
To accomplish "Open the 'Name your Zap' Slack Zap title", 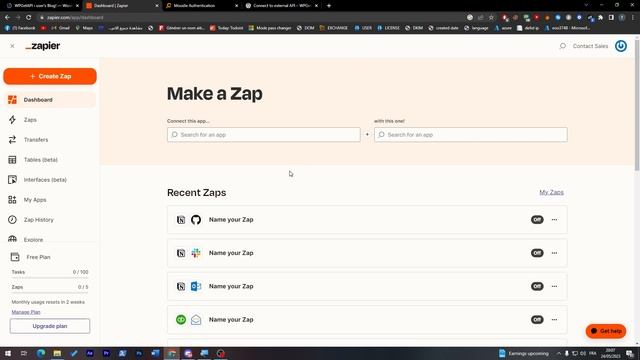I will click(x=231, y=253).
